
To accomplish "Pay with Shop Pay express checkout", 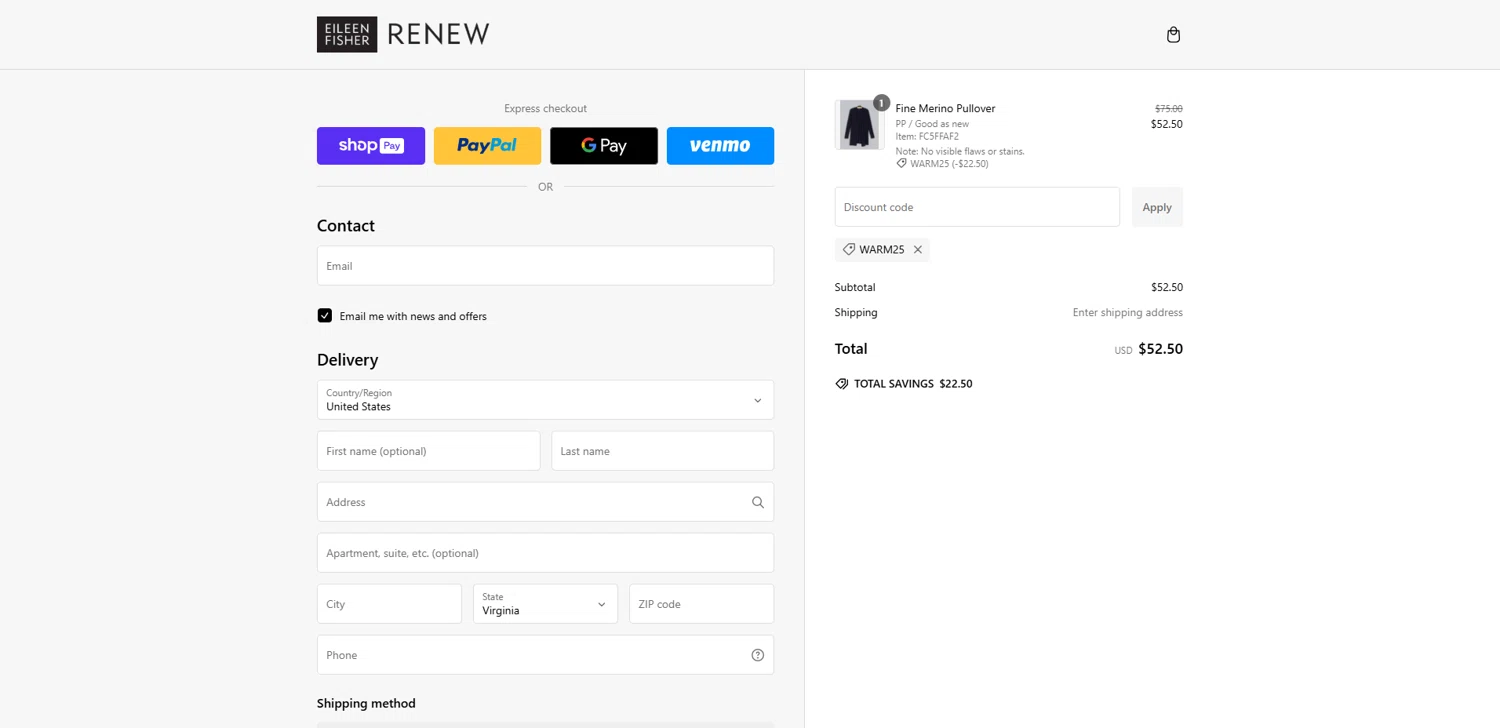I will pyautogui.click(x=371, y=146).
